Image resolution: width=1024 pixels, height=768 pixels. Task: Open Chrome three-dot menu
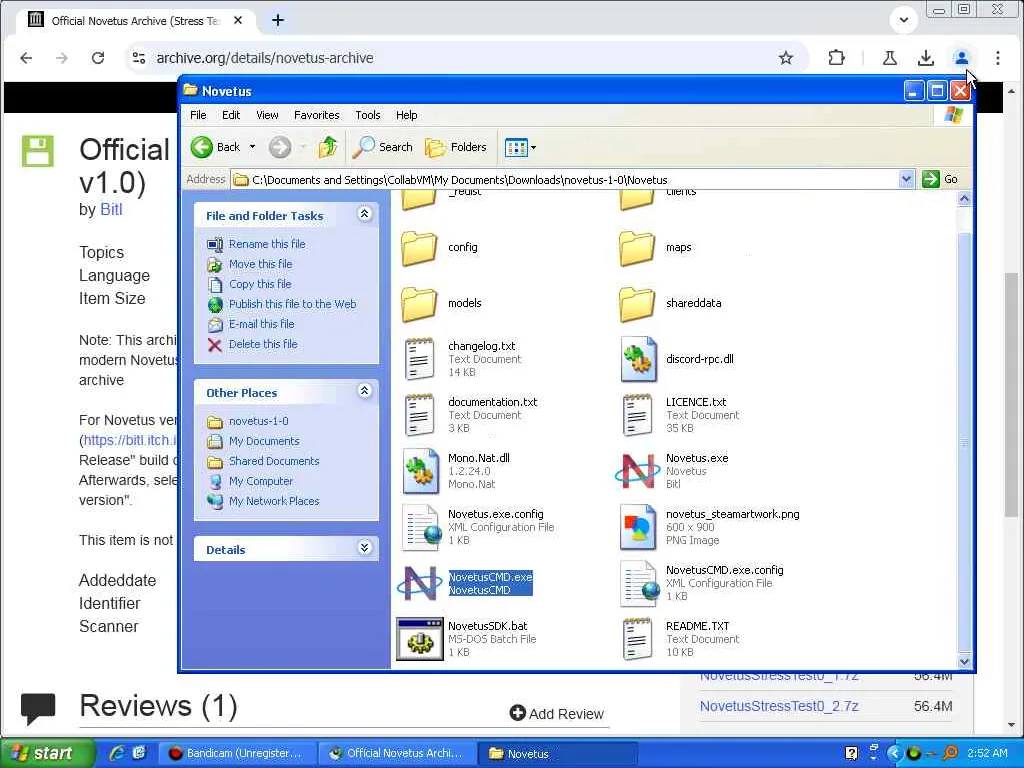997,58
